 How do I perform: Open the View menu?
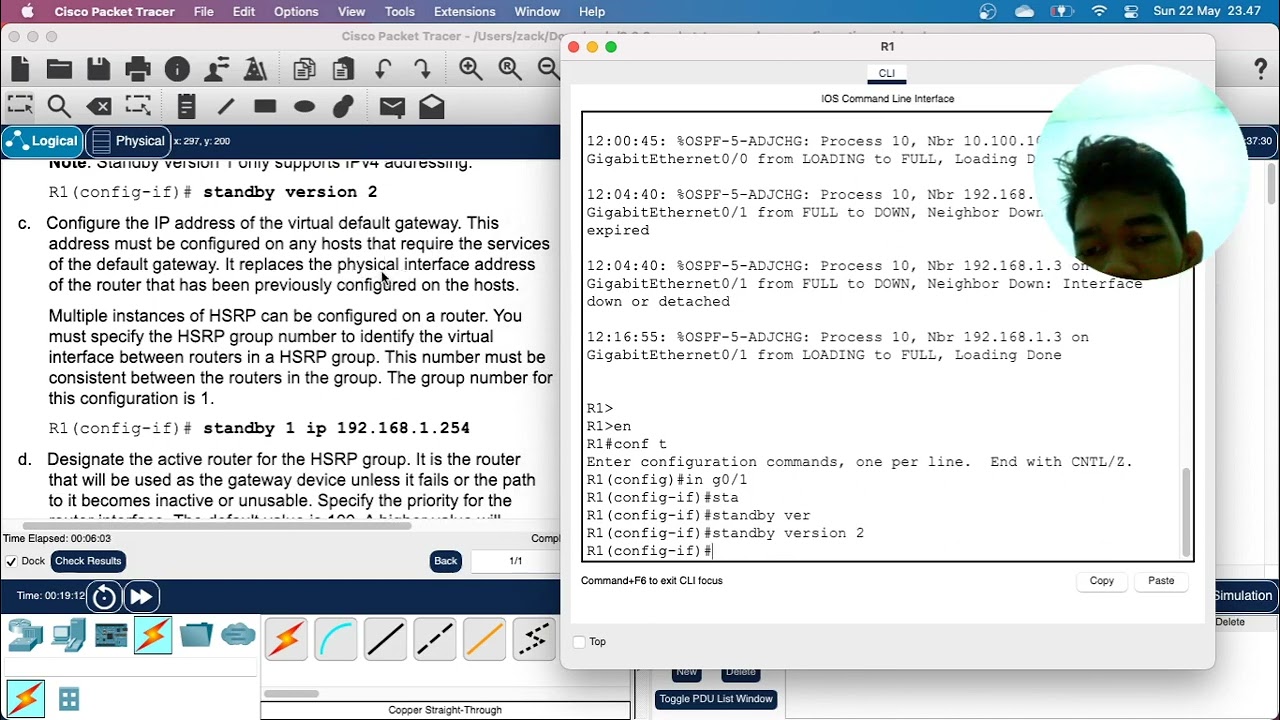351,11
